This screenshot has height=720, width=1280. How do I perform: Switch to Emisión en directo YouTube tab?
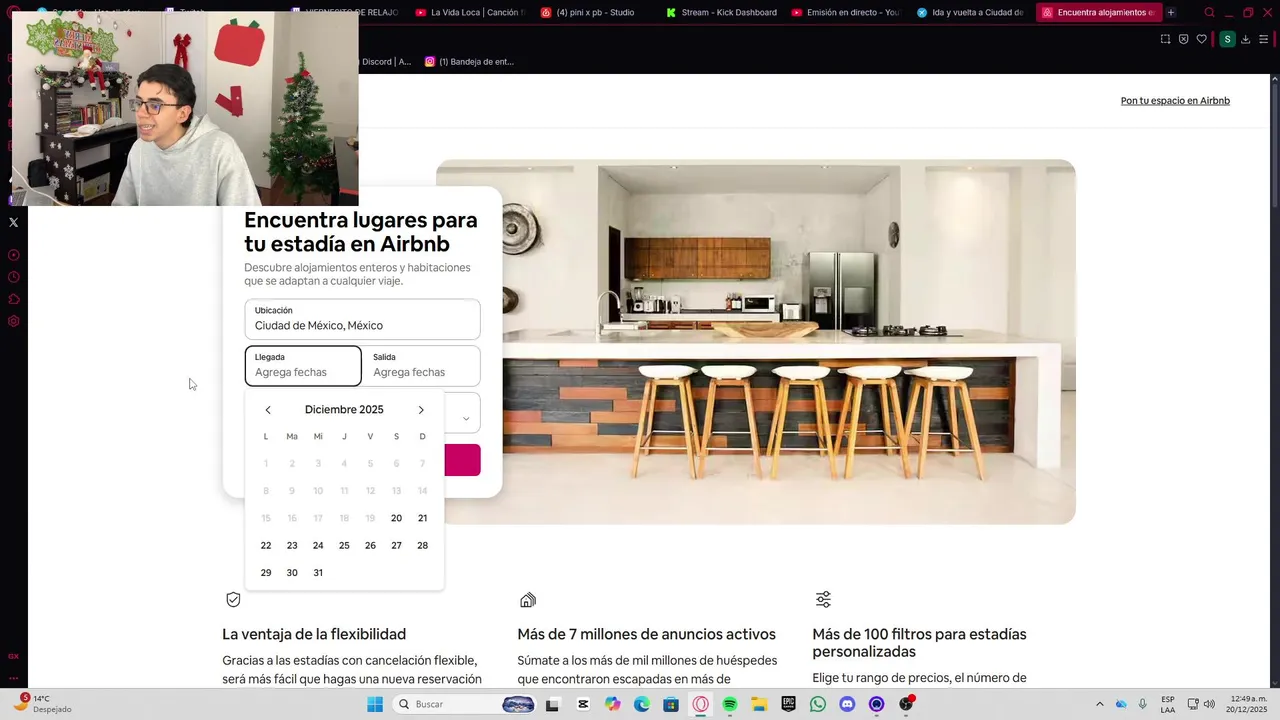point(845,13)
